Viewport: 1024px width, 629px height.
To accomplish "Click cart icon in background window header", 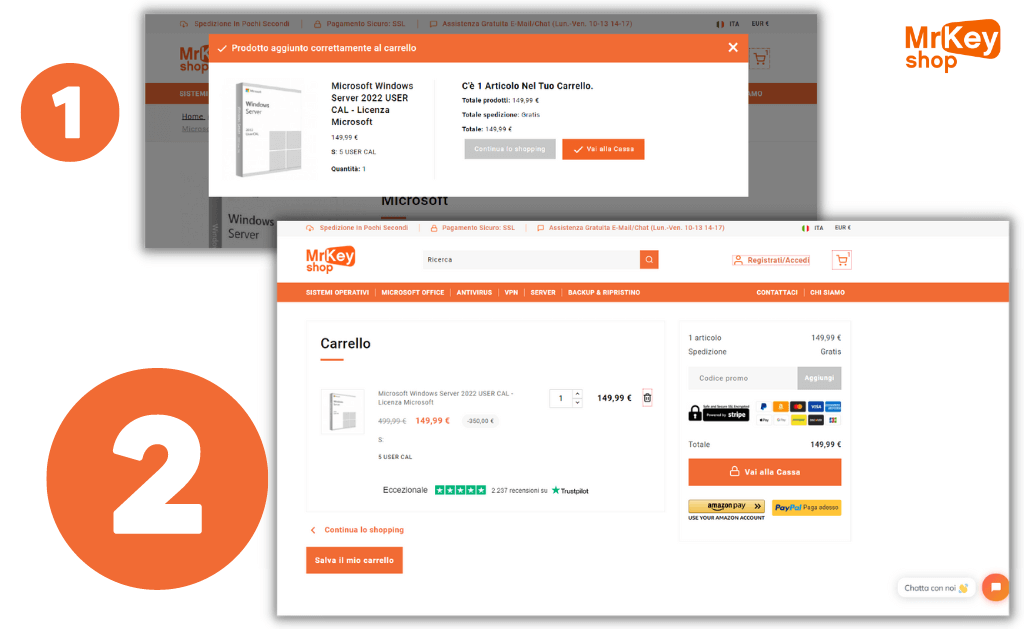I will tap(760, 59).
